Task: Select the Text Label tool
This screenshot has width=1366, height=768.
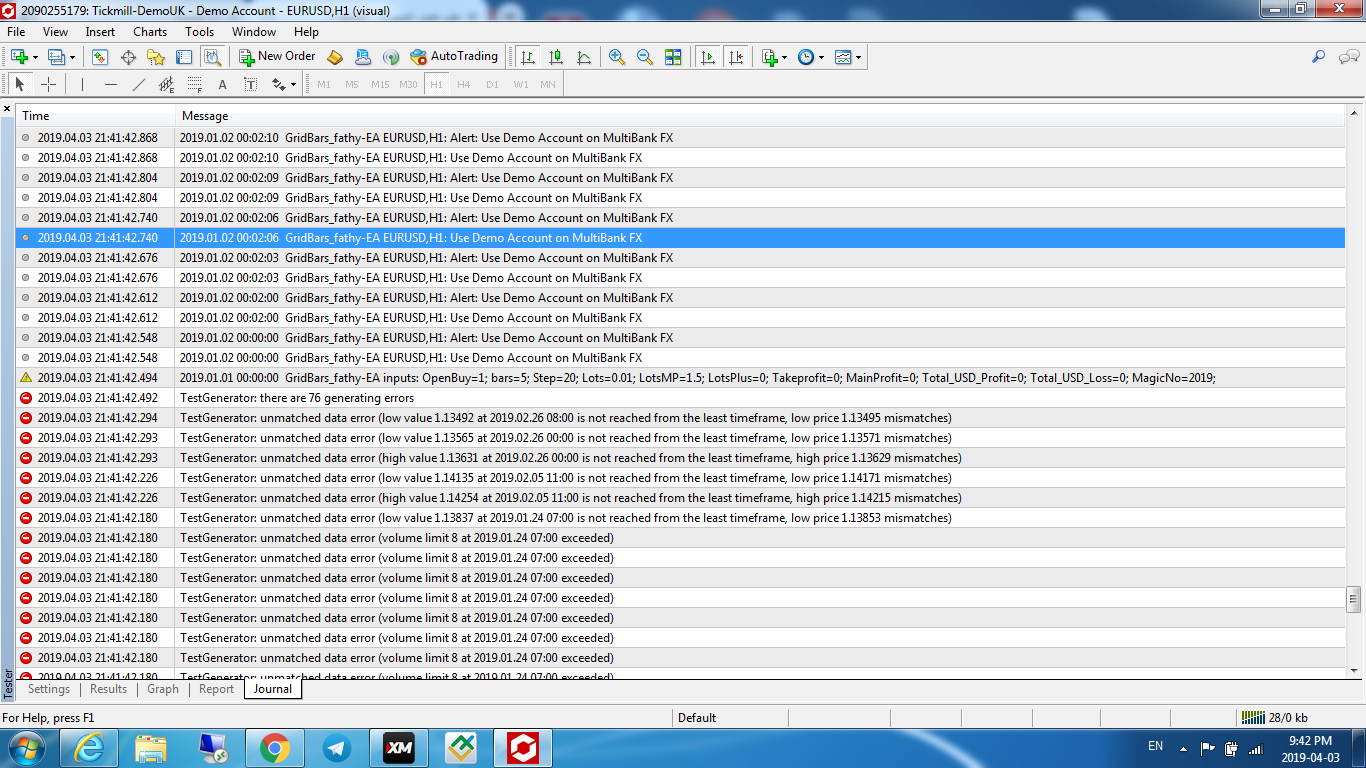Action: [x=250, y=85]
